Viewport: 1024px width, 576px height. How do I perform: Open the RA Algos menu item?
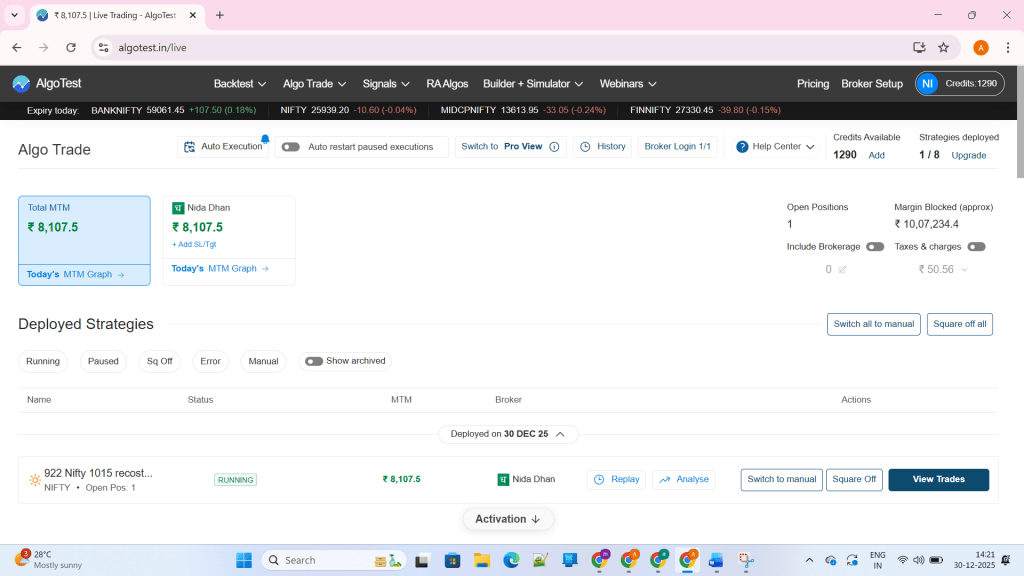click(x=447, y=84)
